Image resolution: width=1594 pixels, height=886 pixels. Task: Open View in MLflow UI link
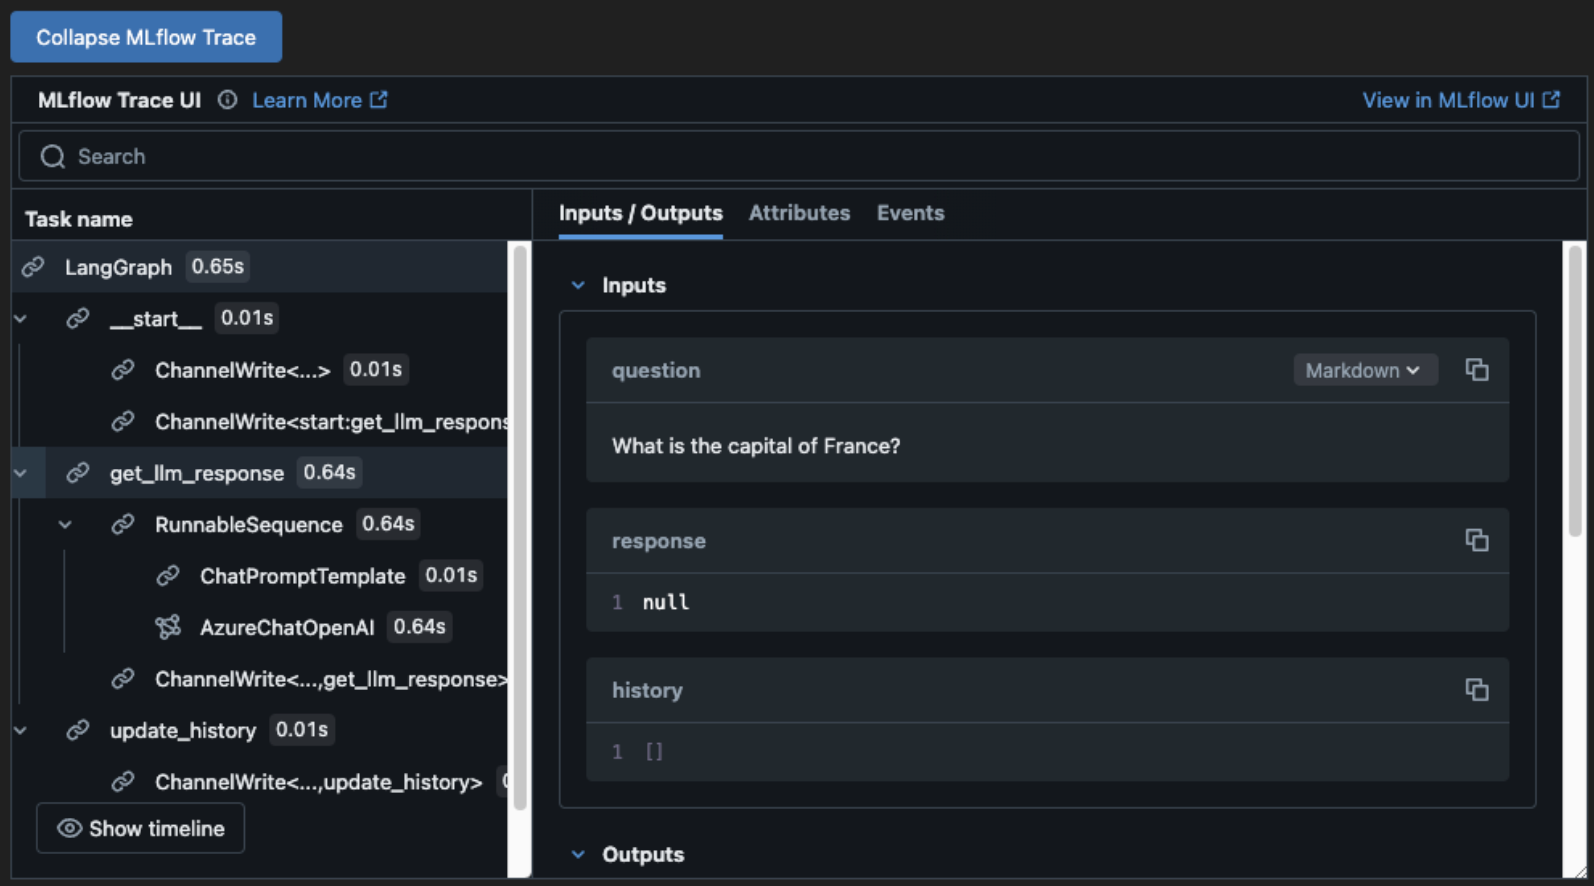coord(1460,100)
